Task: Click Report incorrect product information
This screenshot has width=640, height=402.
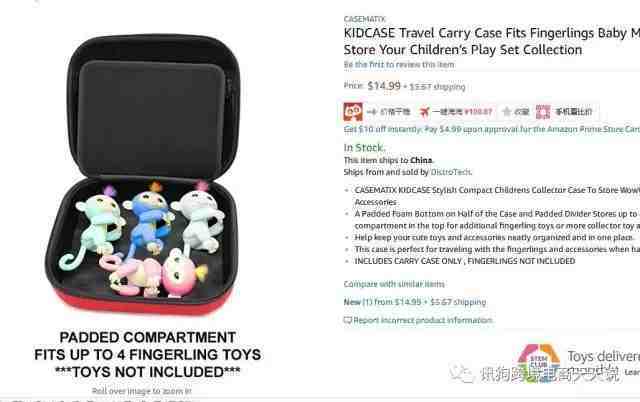Action: click(423, 320)
